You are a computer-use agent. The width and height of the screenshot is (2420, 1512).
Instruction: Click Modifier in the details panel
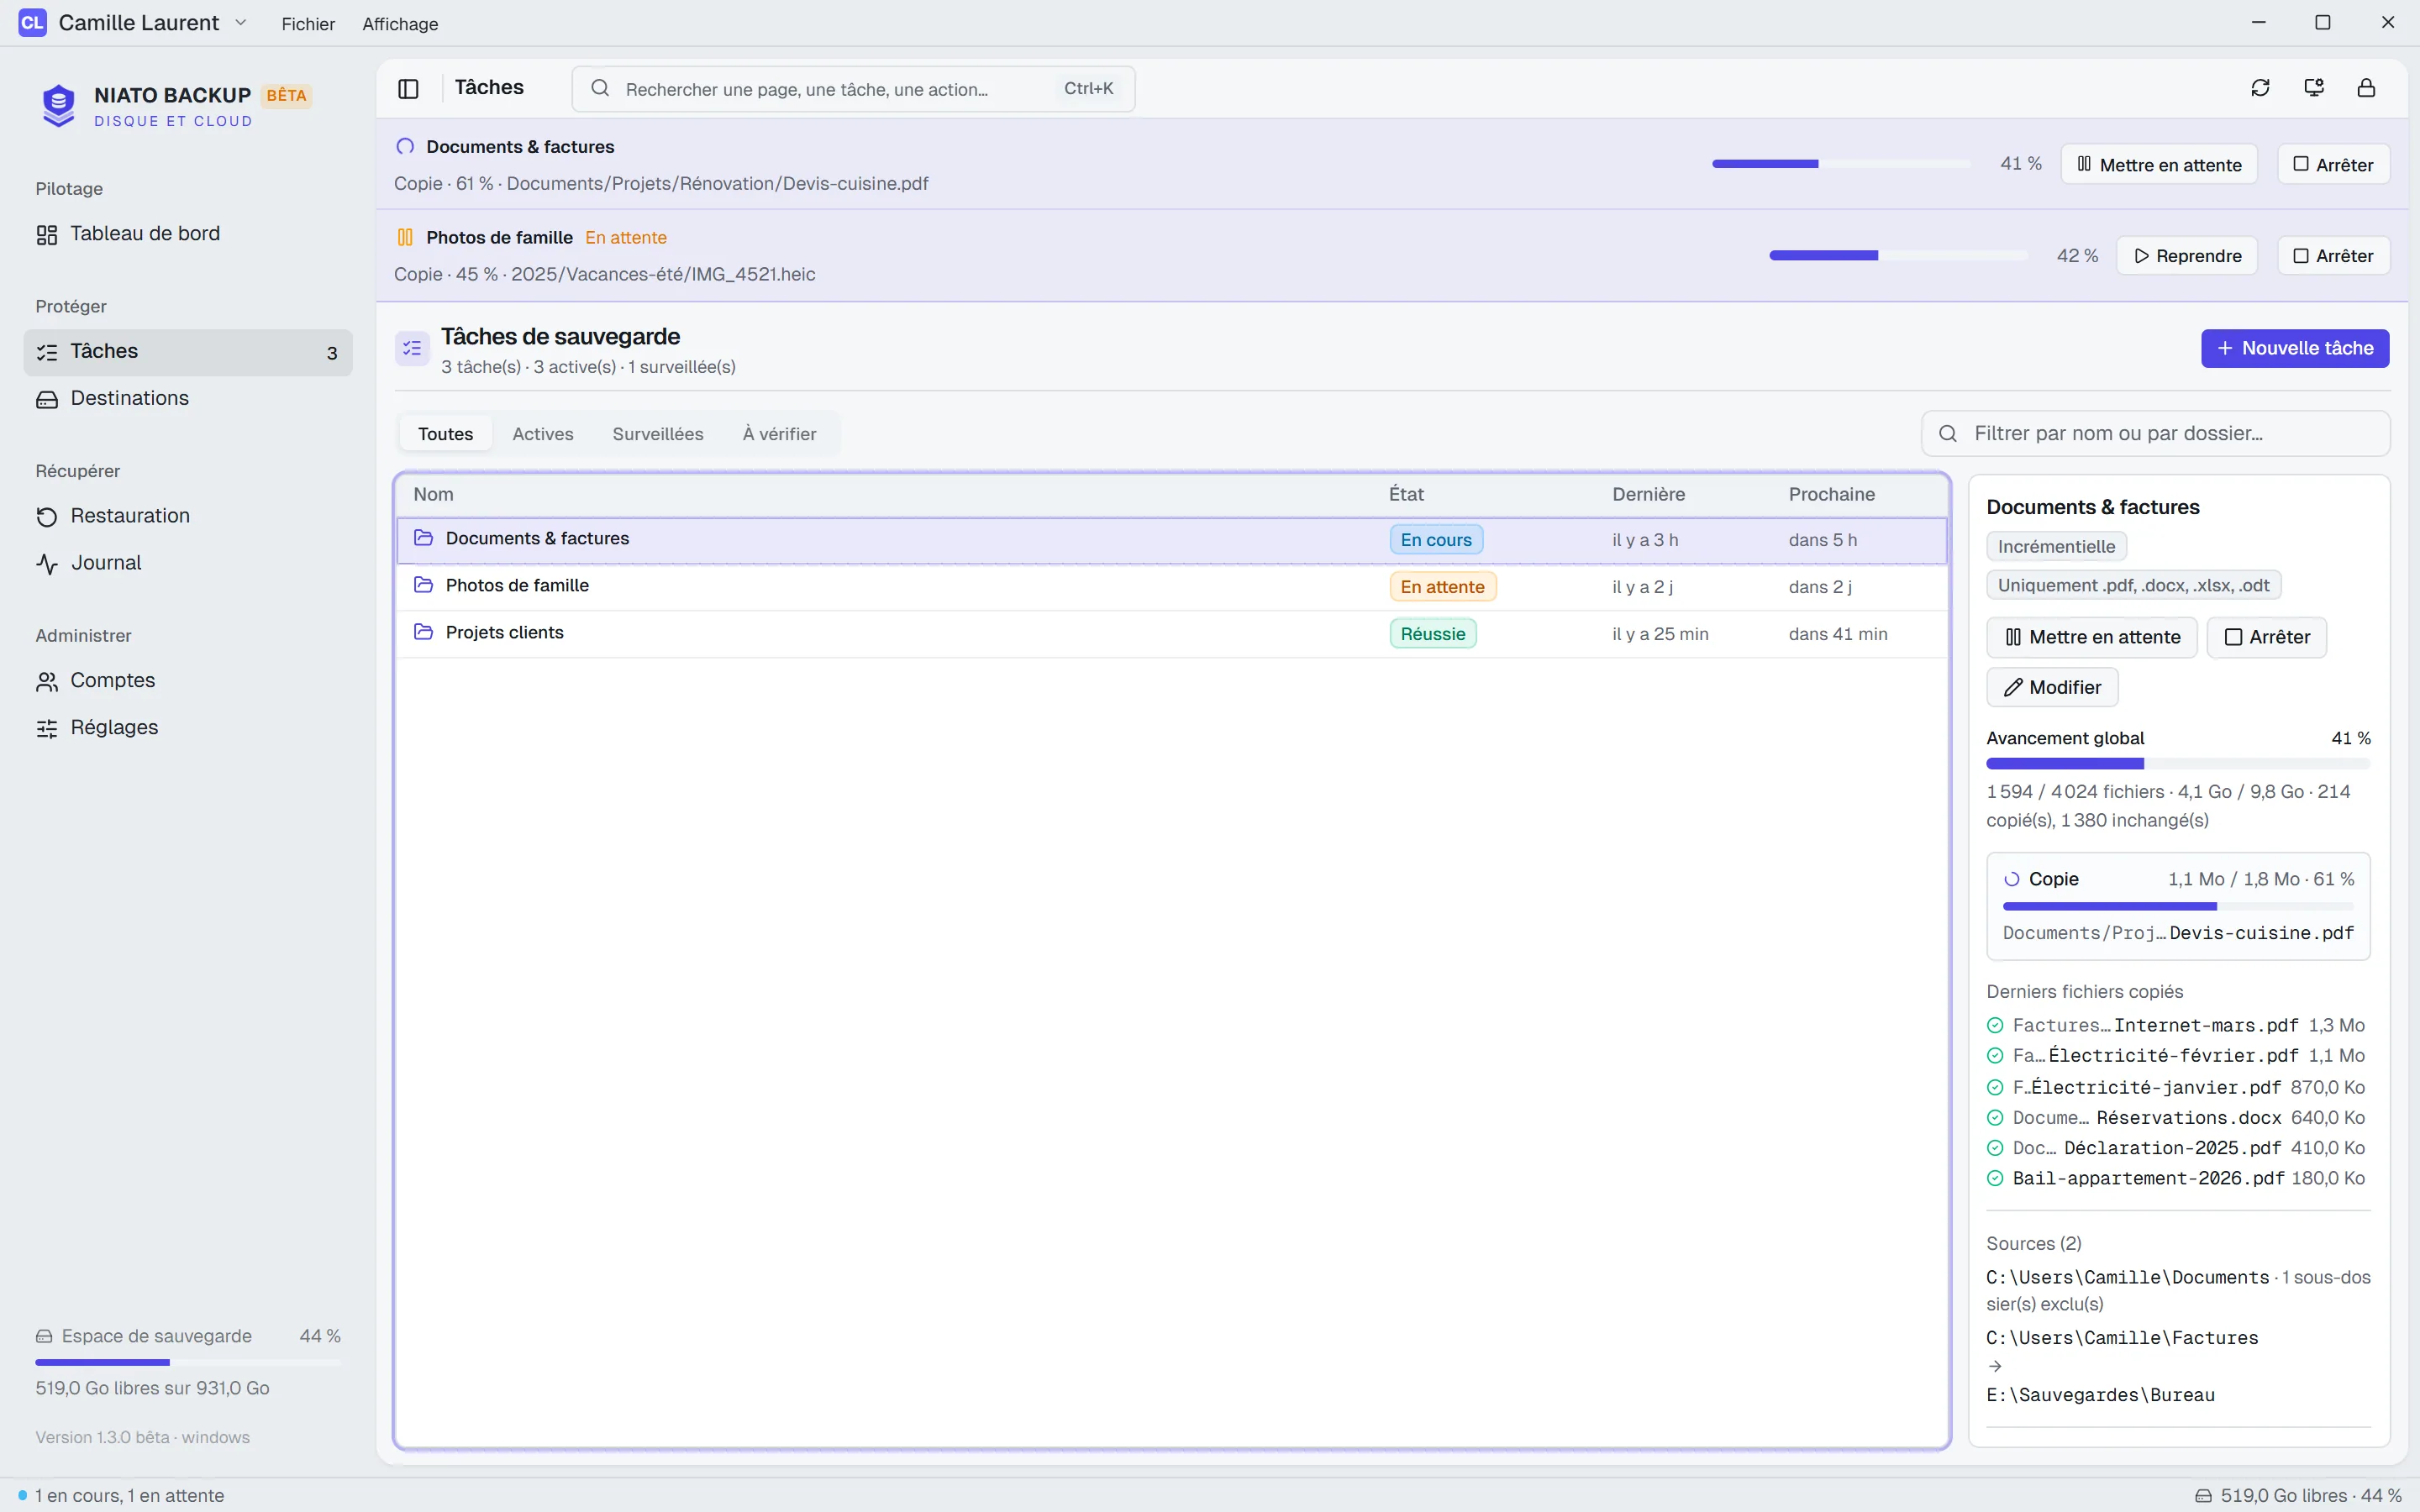(x=2052, y=688)
